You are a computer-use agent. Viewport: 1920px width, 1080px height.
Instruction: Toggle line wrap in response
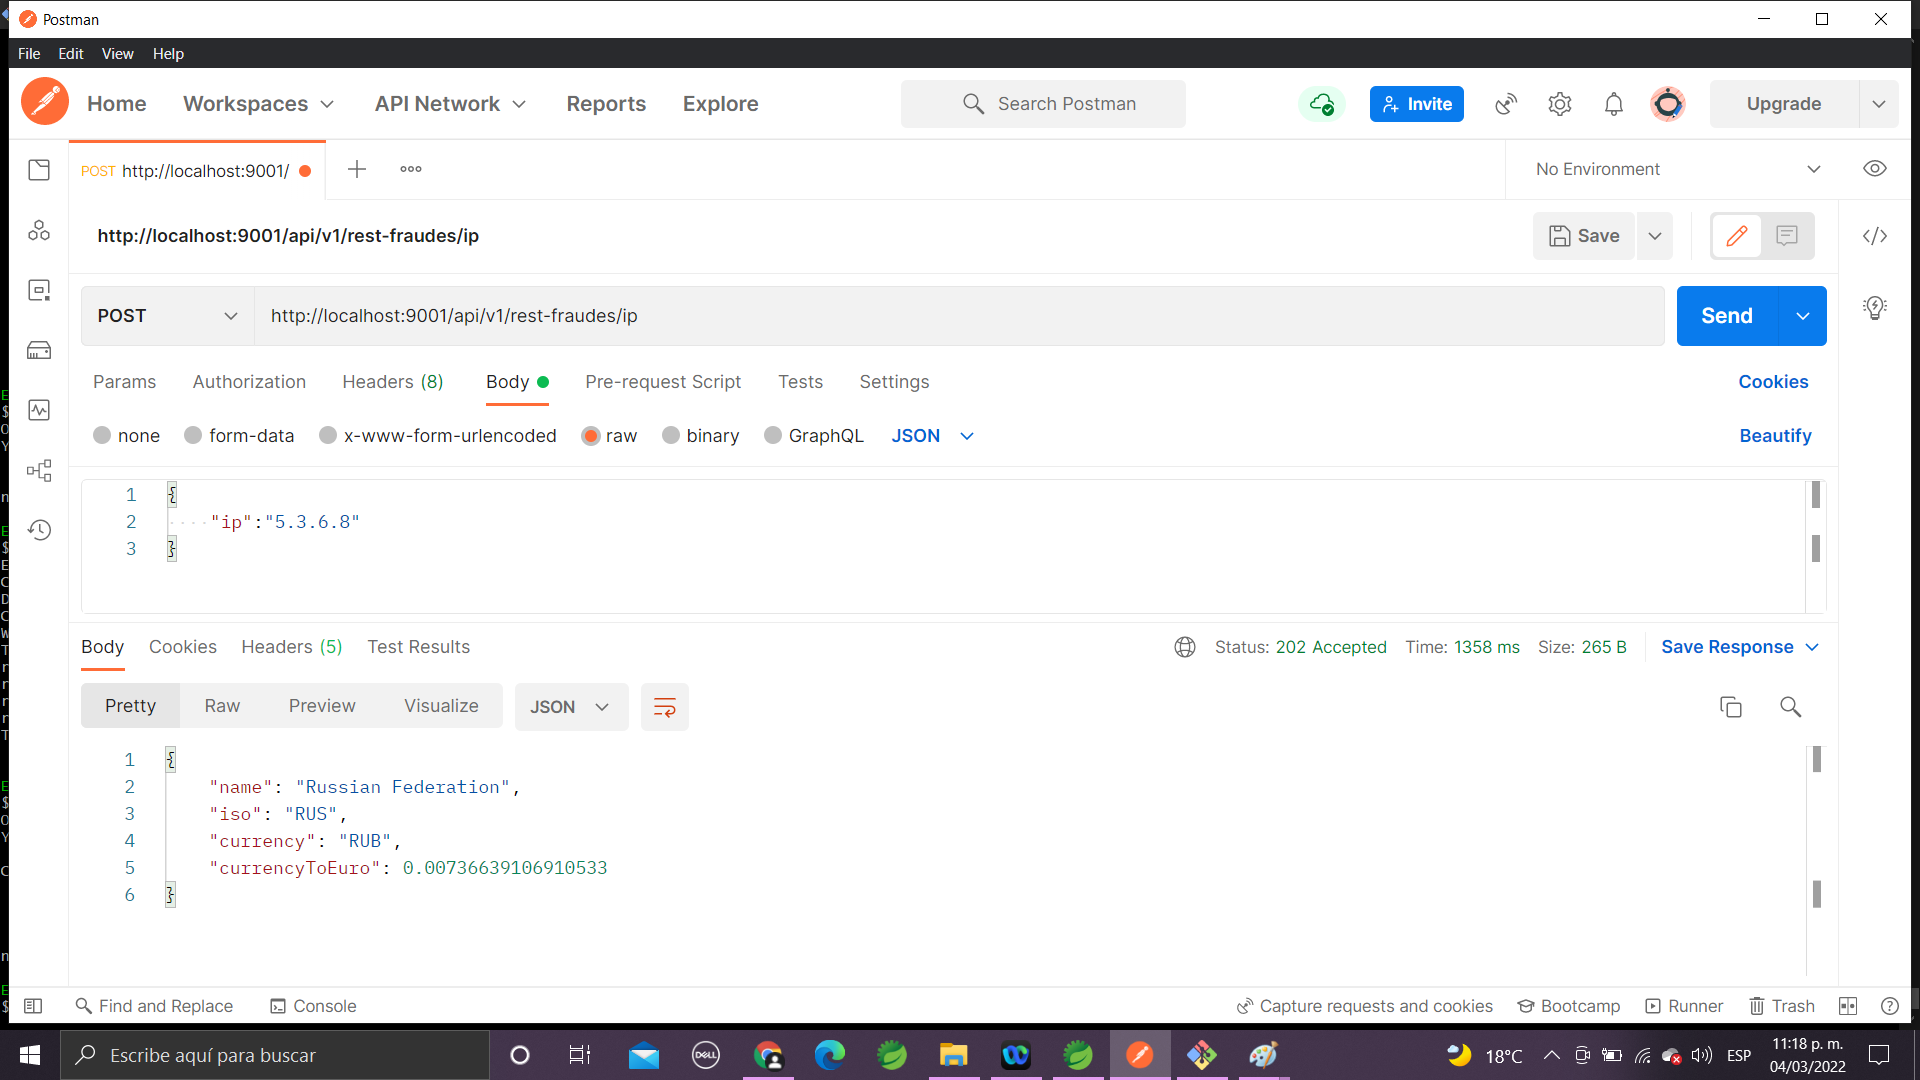pos(665,707)
